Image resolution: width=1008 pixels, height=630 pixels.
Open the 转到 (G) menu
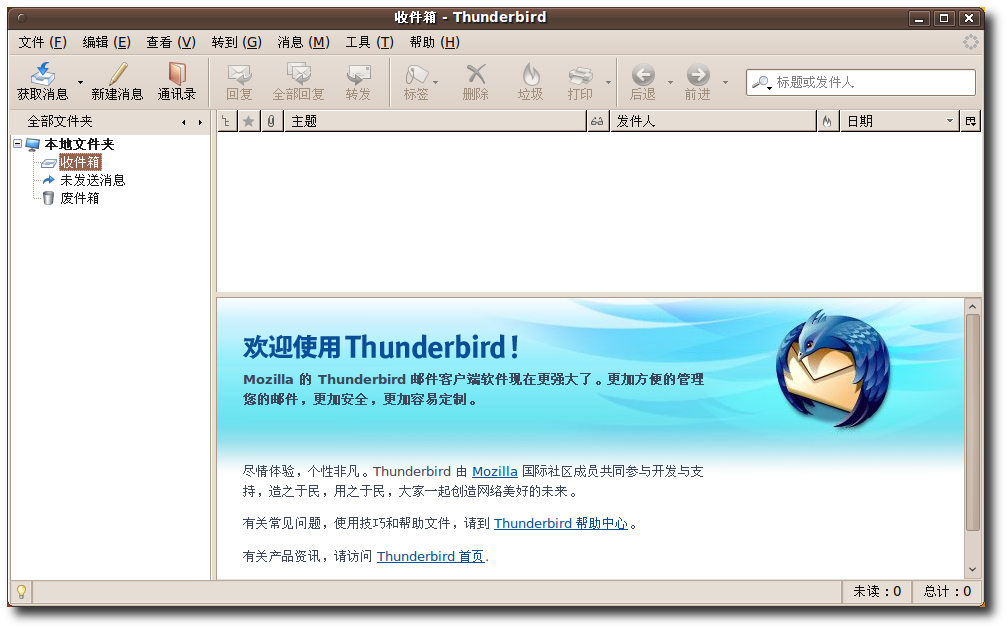tap(236, 42)
